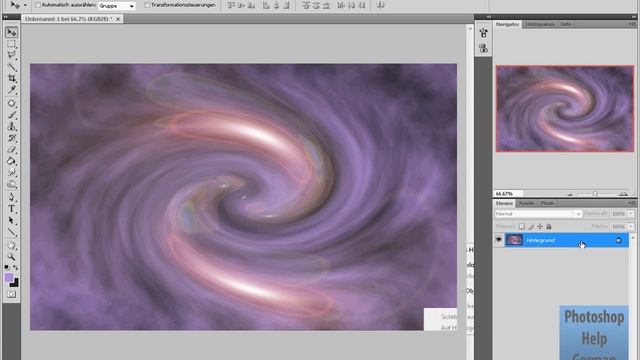
Task: Select the Path Selection arrow tool
Action: (11, 221)
